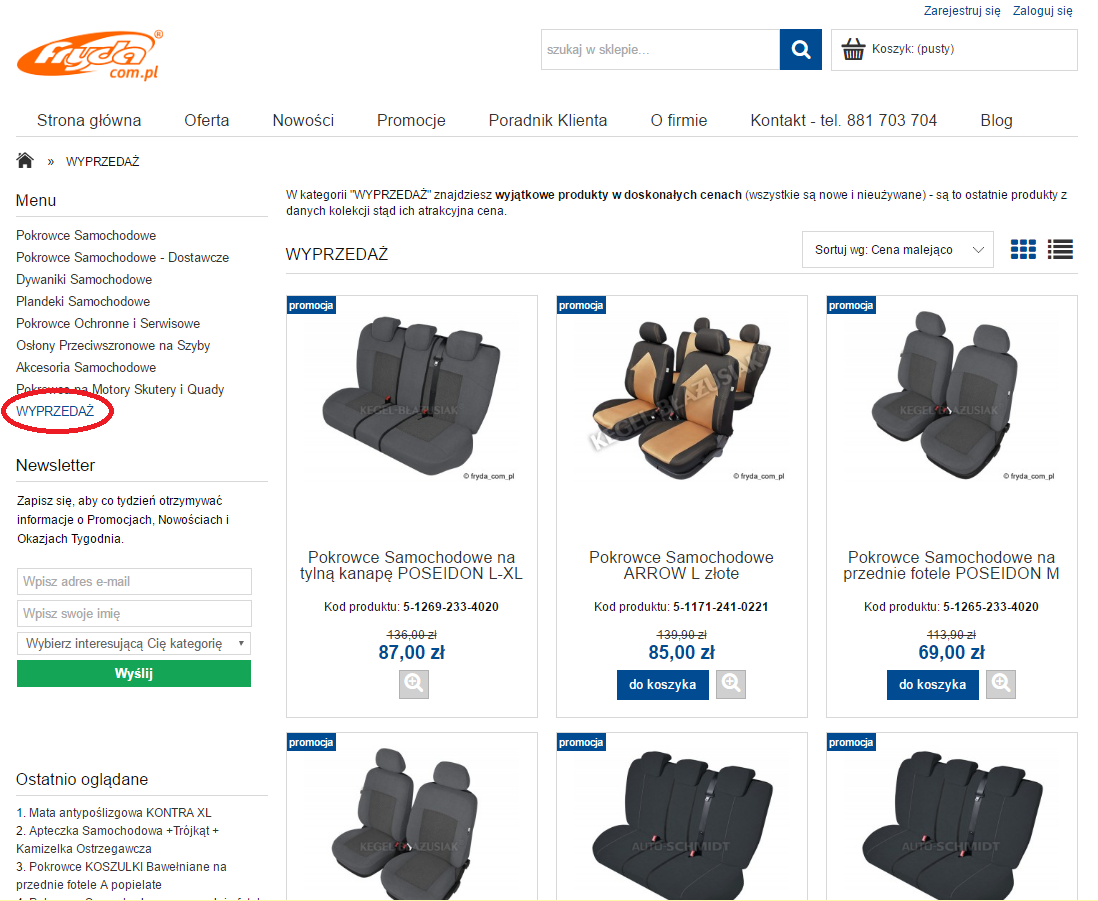Open Dywaniki Samochodowe category
This screenshot has height=901, width=1098.
click(84, 279)
